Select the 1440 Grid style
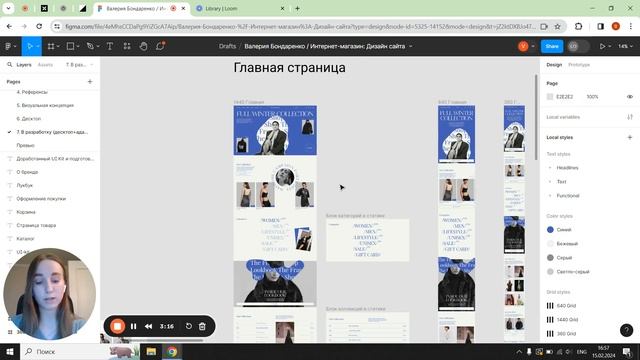The height and width of the screenshot is (360, 640). coord(567,320)
